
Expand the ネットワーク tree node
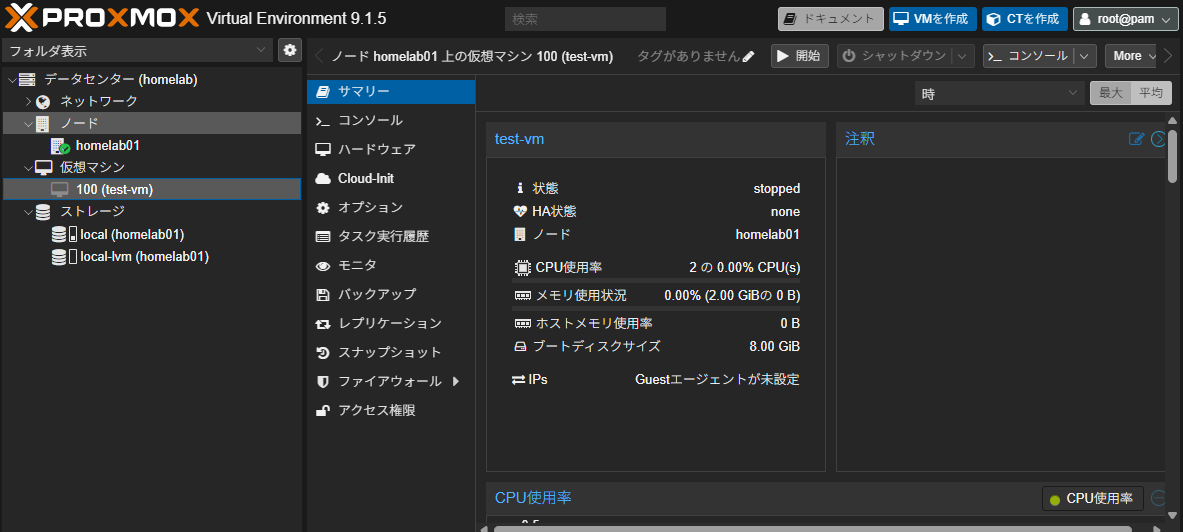coord(29,101)
